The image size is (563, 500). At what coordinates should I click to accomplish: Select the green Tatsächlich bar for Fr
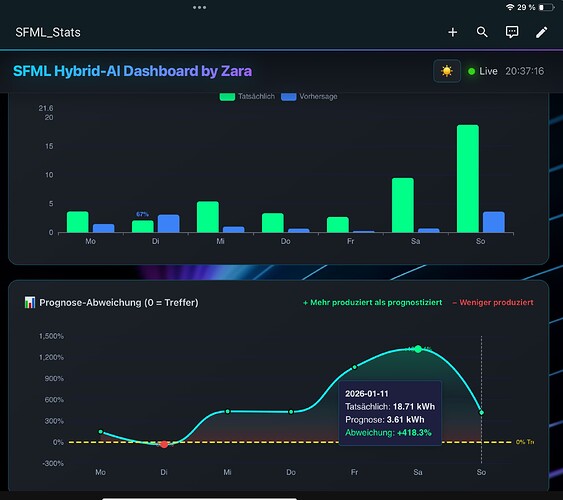pos(338,225)
